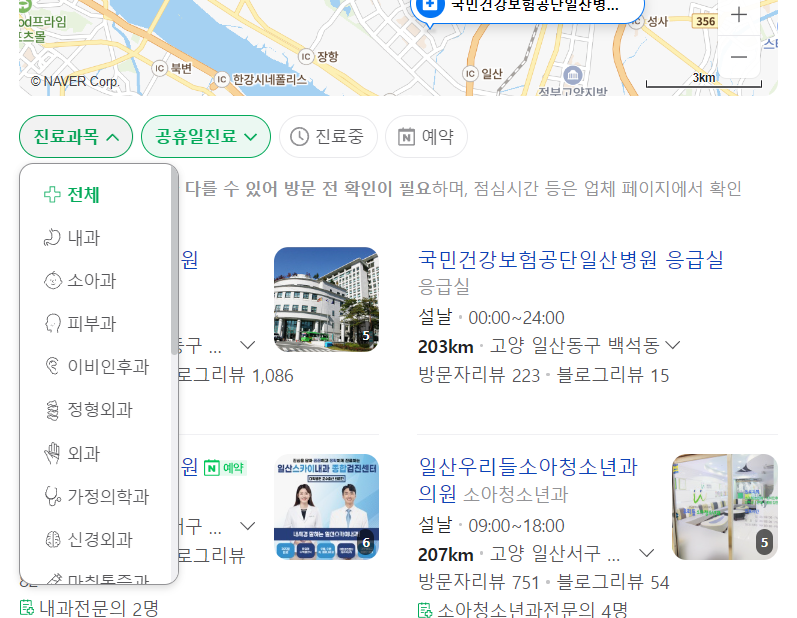Expand address for 고양 일산동구 백석동
The width and height of the screenshot is (797, 618).
tap(672, 346)
